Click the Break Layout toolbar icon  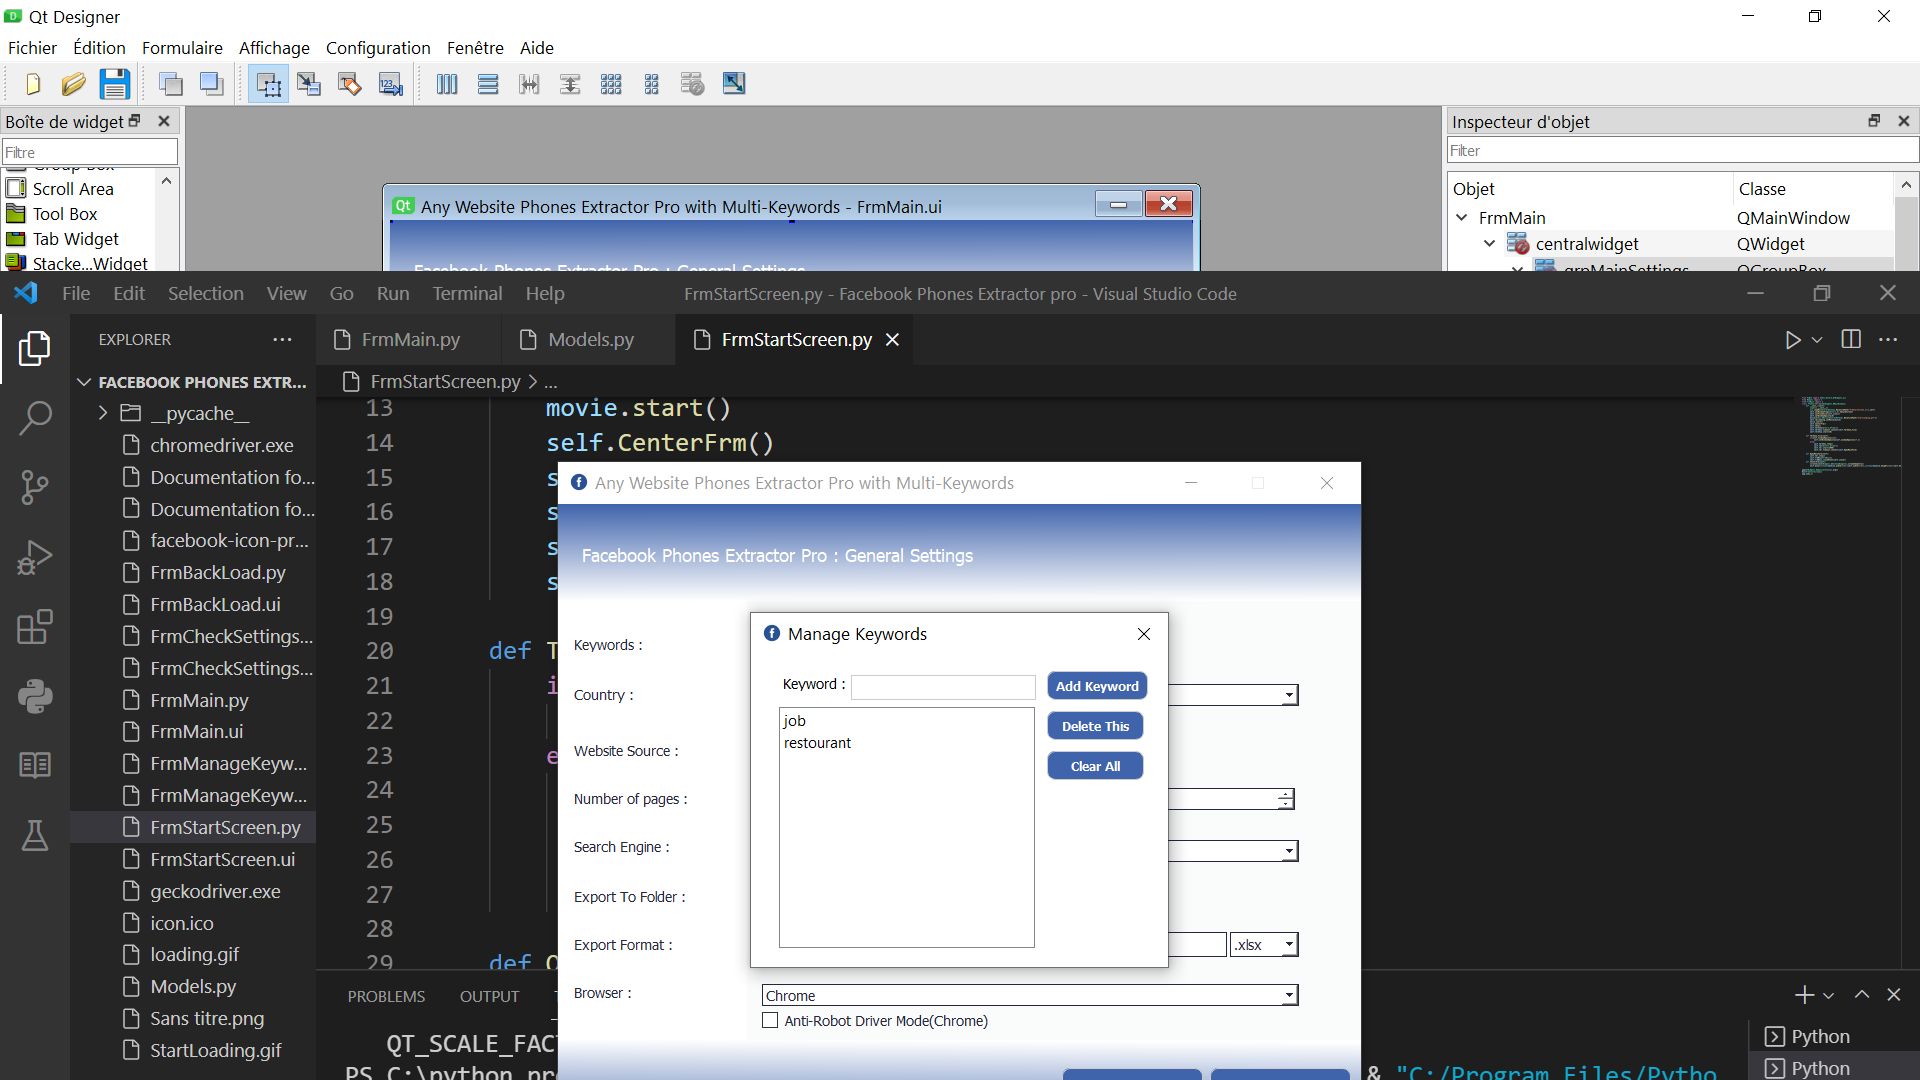(x=693, y=84)
